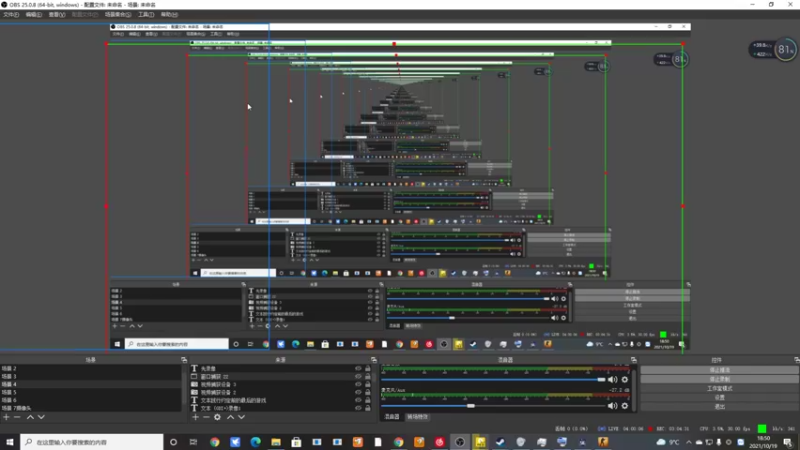Open Microsoft Edge from taskbar
800x450 pixels.
click(256, 442)
